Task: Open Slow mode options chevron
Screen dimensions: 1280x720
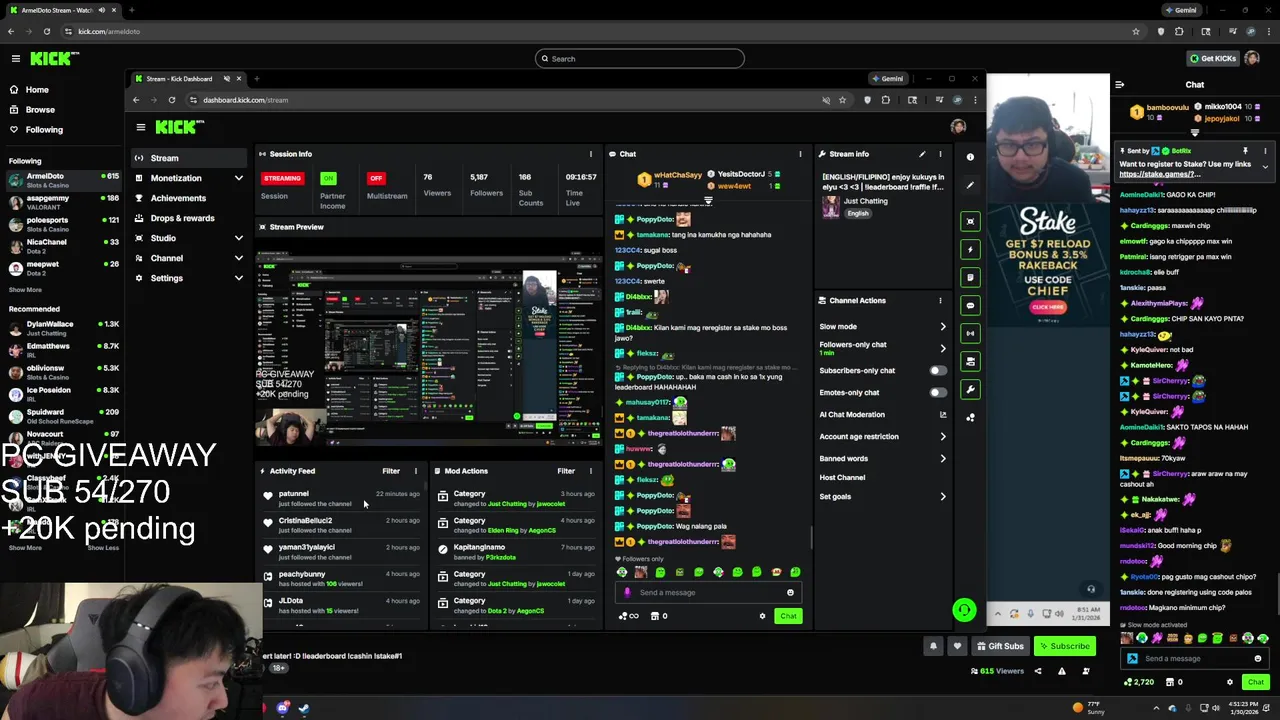Action: click(942, 327)
